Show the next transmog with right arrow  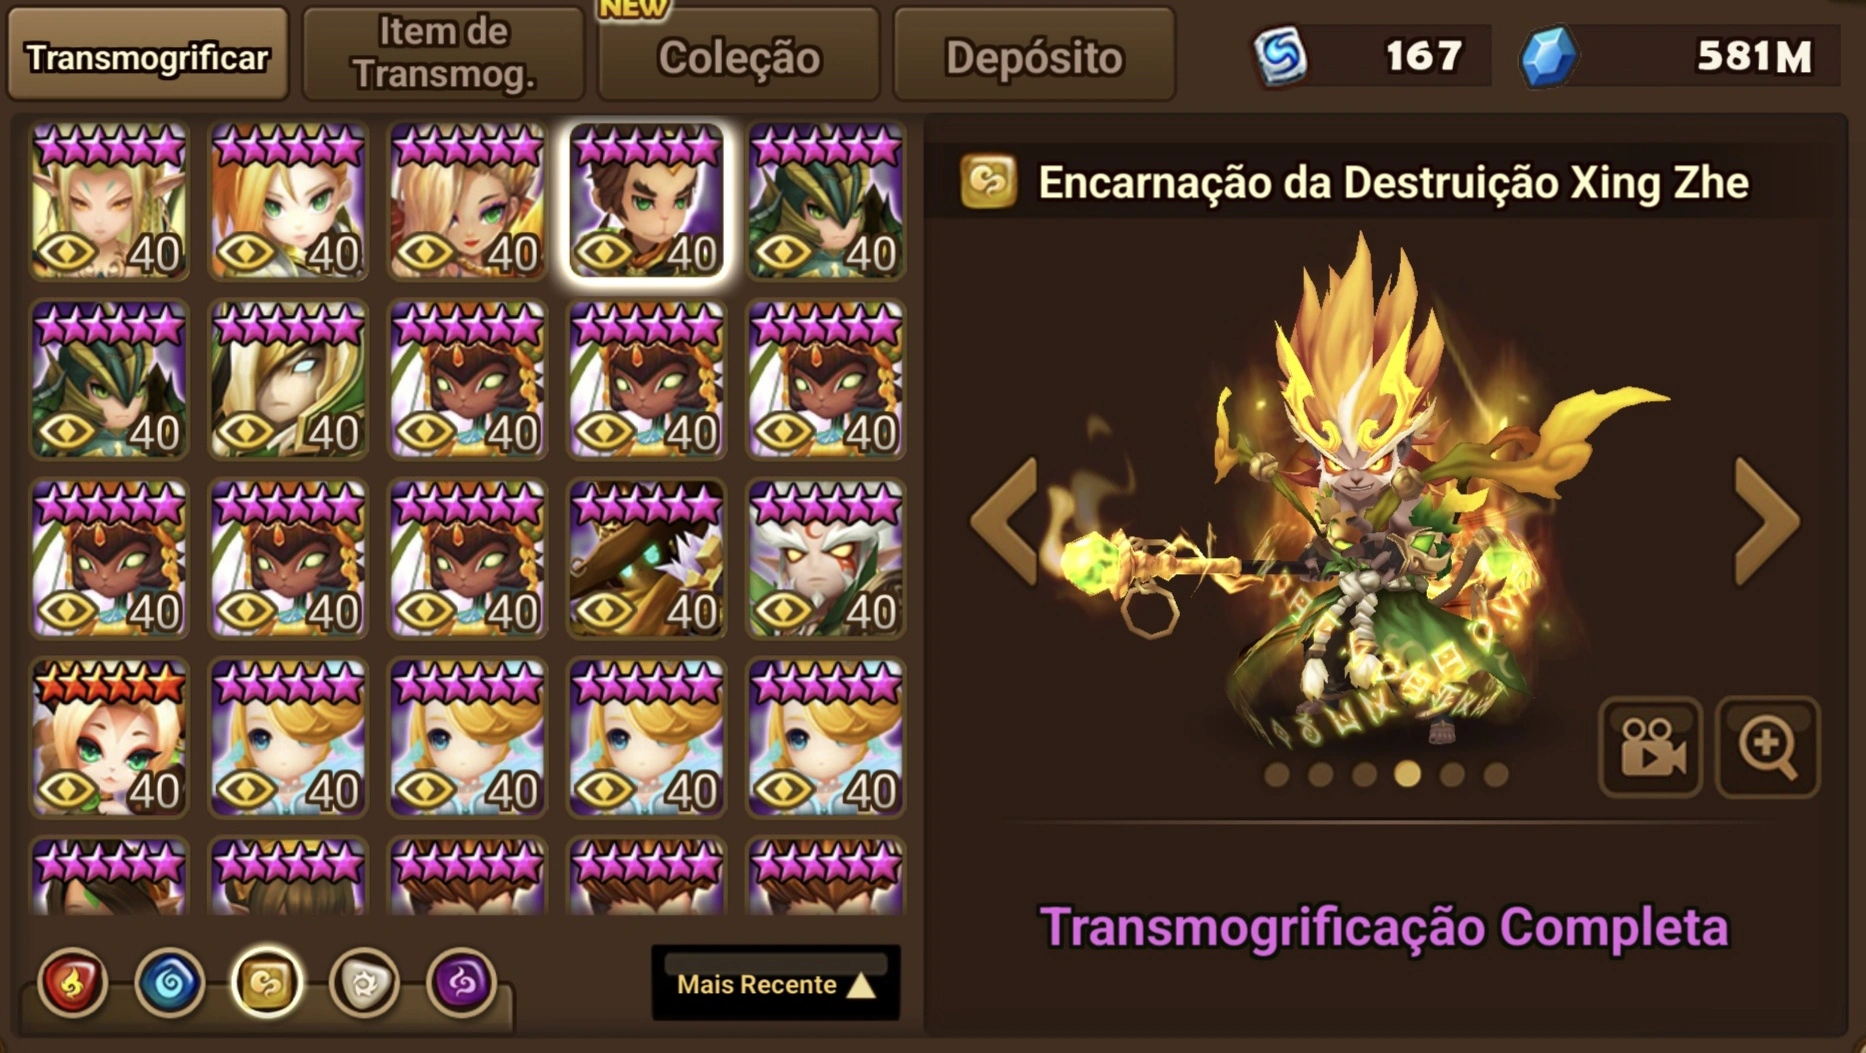click(1766, 520)
